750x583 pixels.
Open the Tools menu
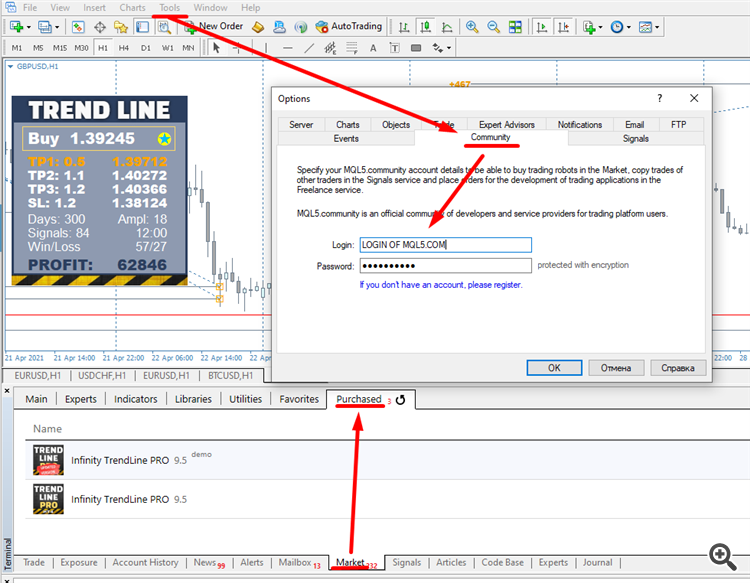[x=169, y=8]
